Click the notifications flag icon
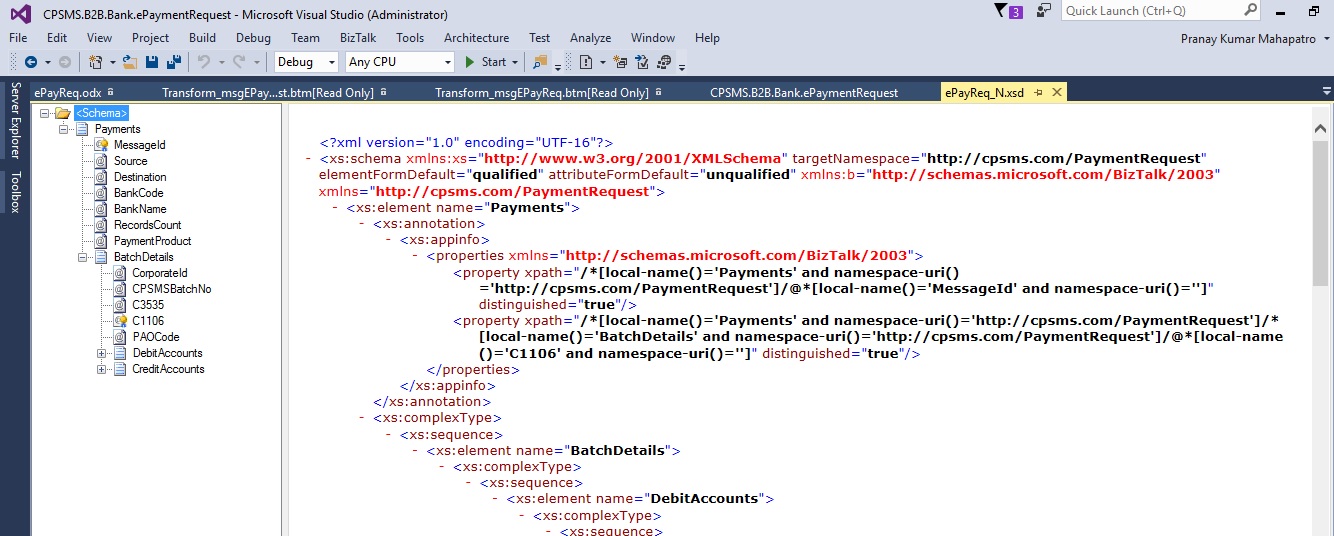1334x536 pixels. (1001, 11)
